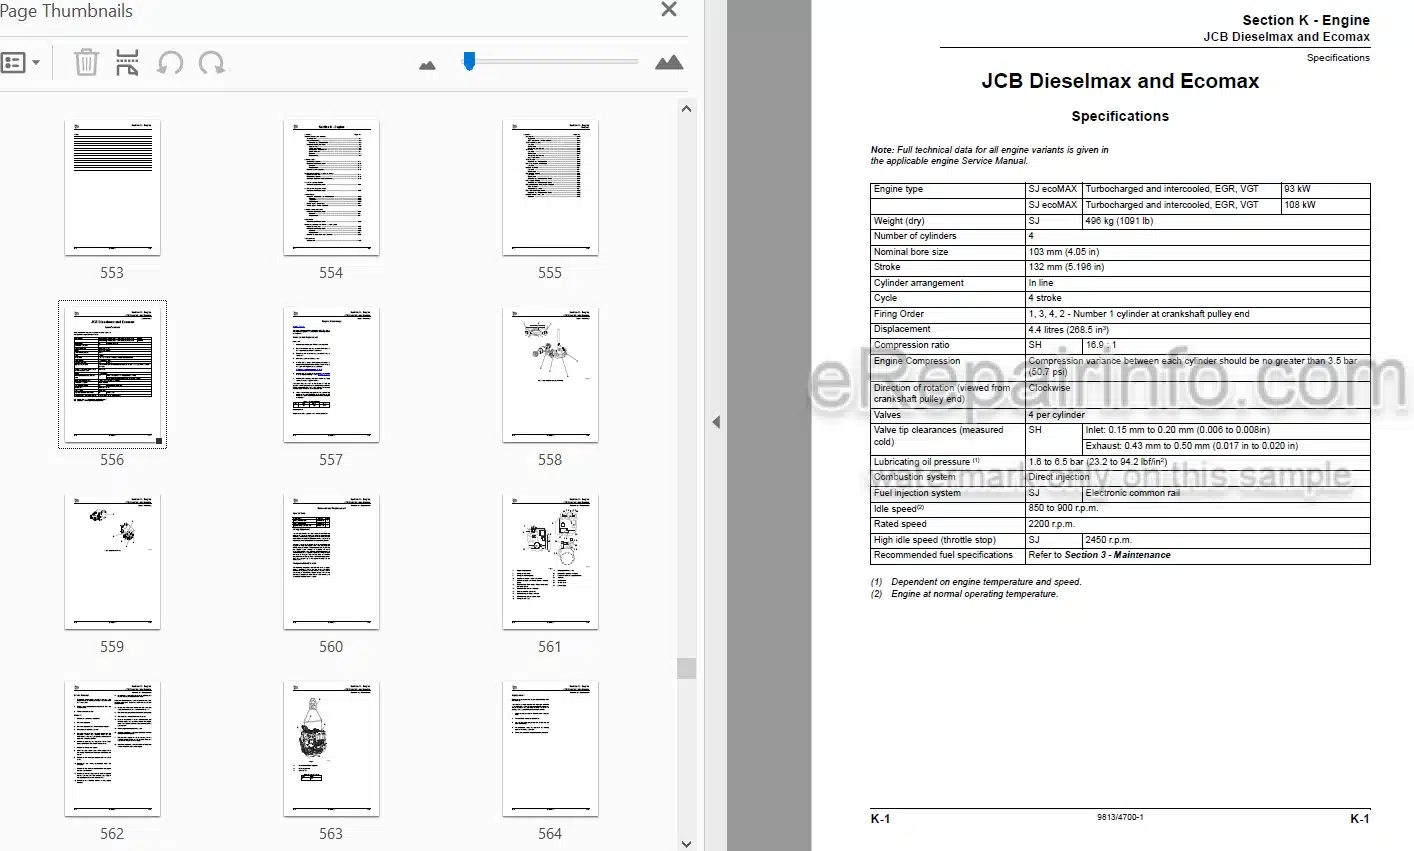Select page 553 thumbnail
The image size is (1414, 851).
[x=112, y=188]
